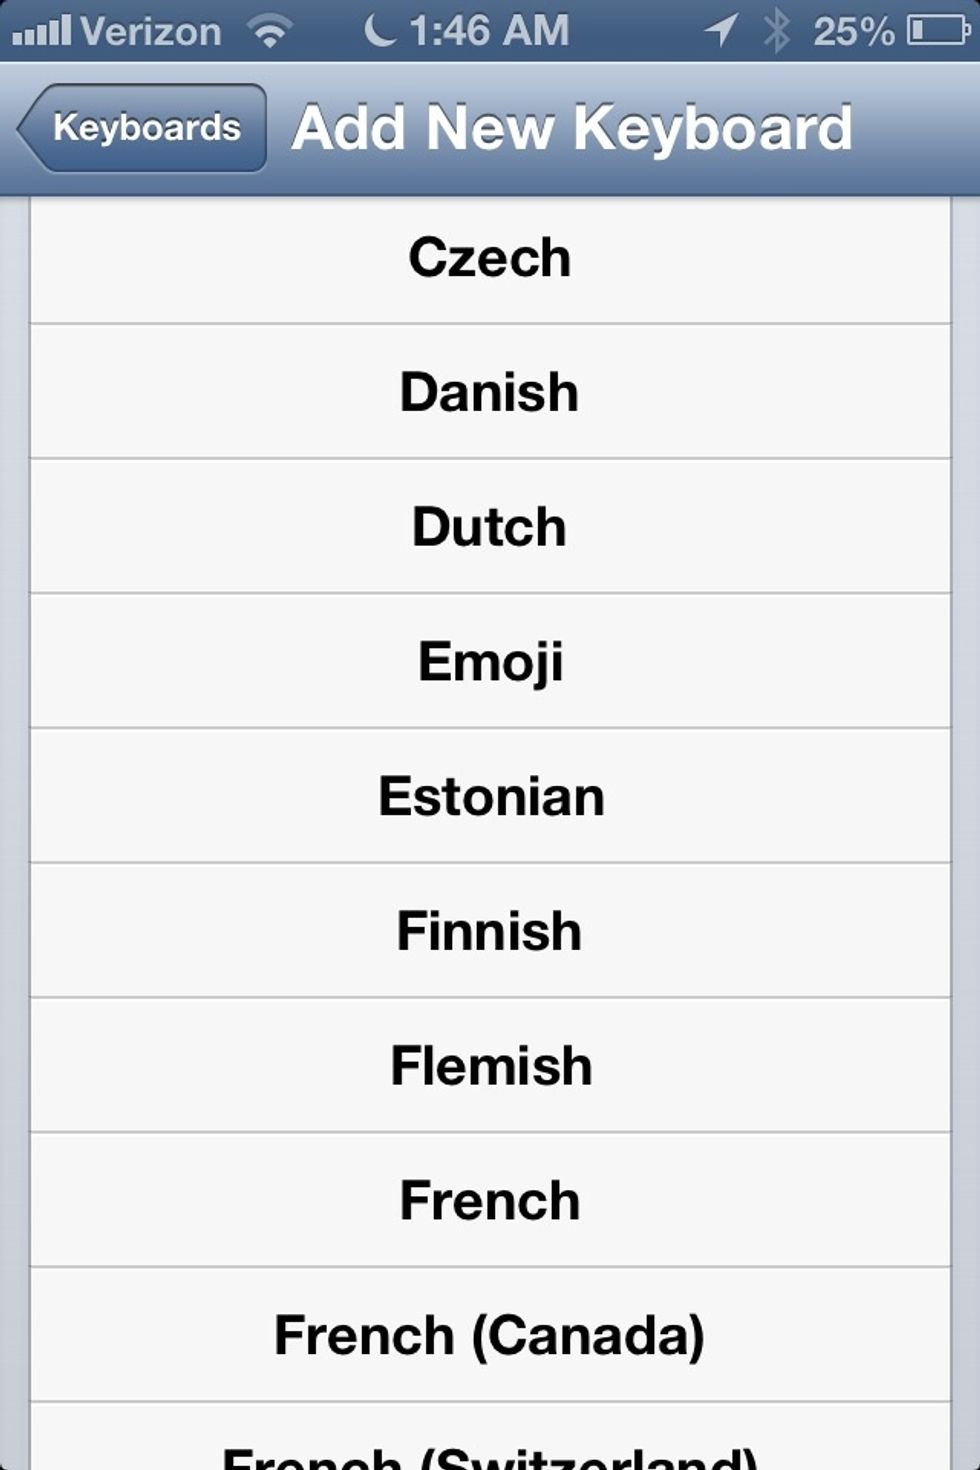Choose the Danish keyboard

490,392
